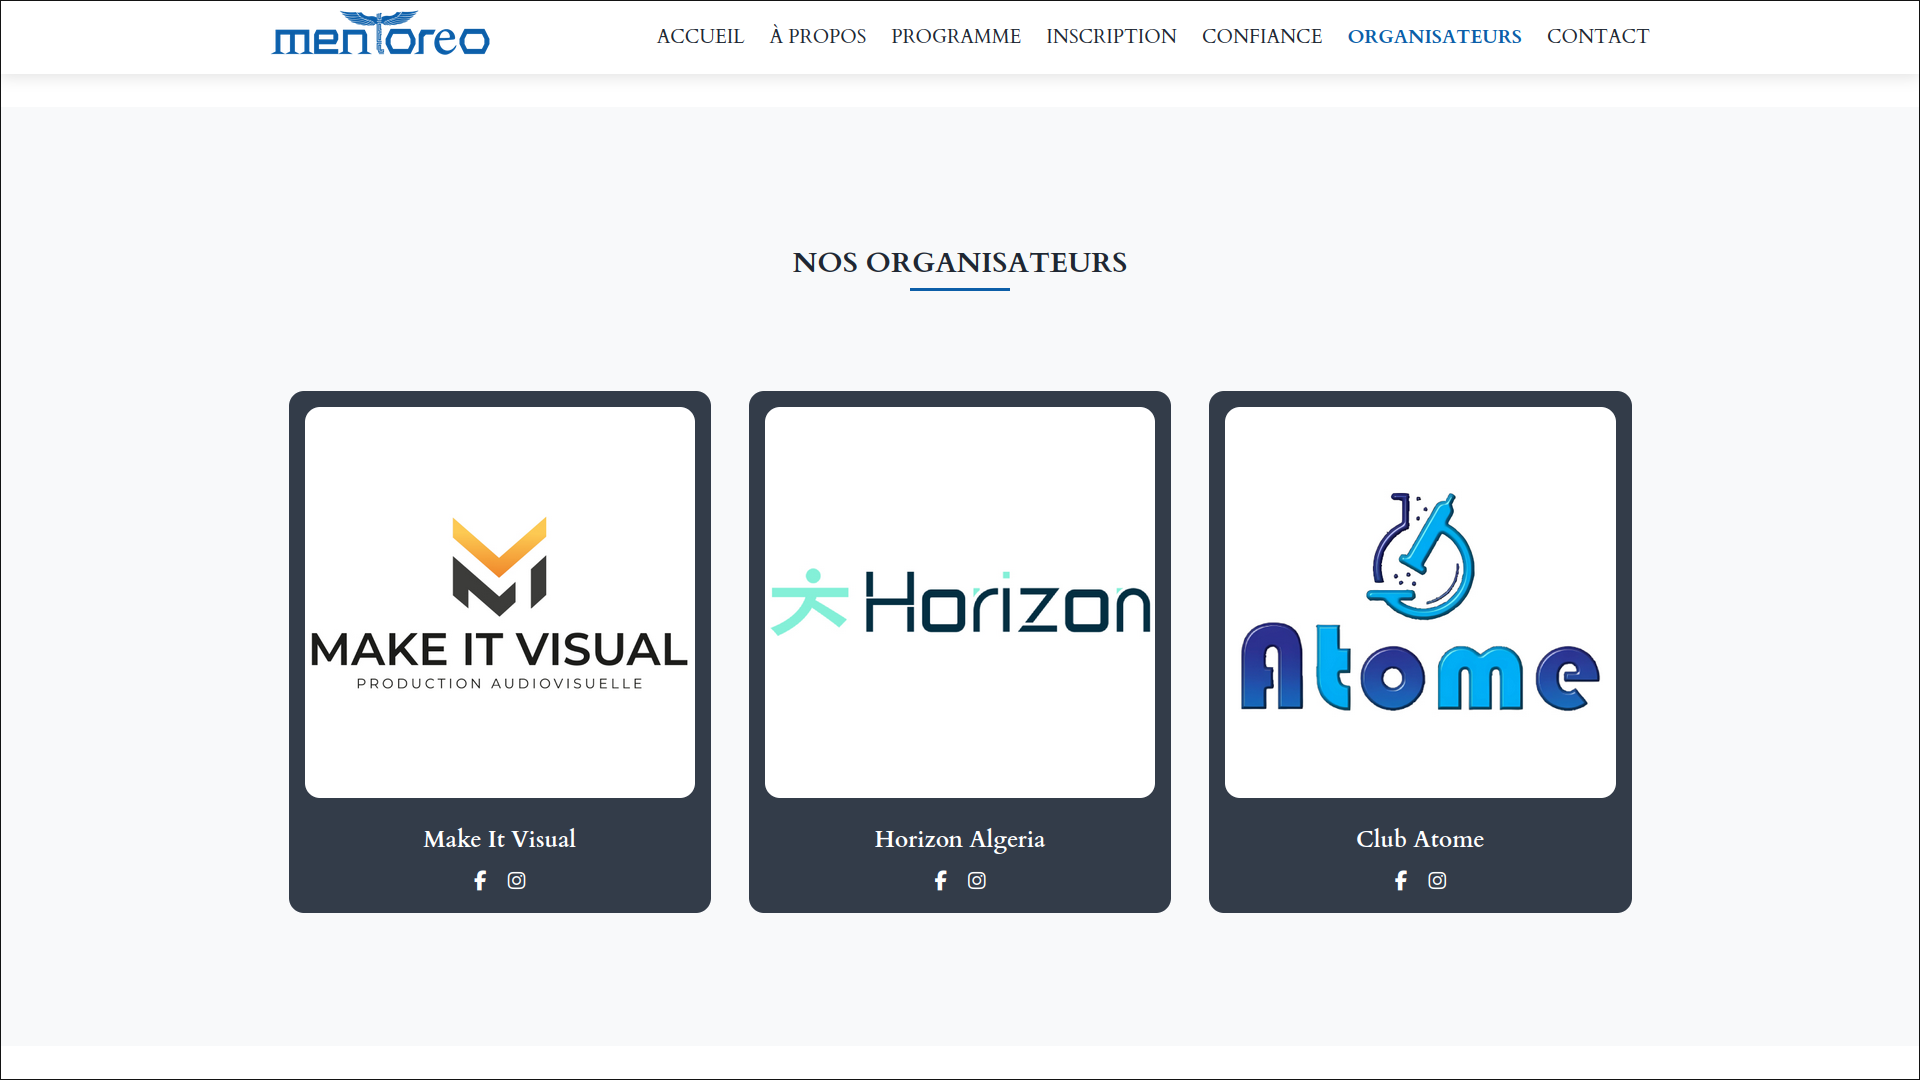Click the Horizon logo image
This screenshot has width=1920, height=1080.
point(960,603)
